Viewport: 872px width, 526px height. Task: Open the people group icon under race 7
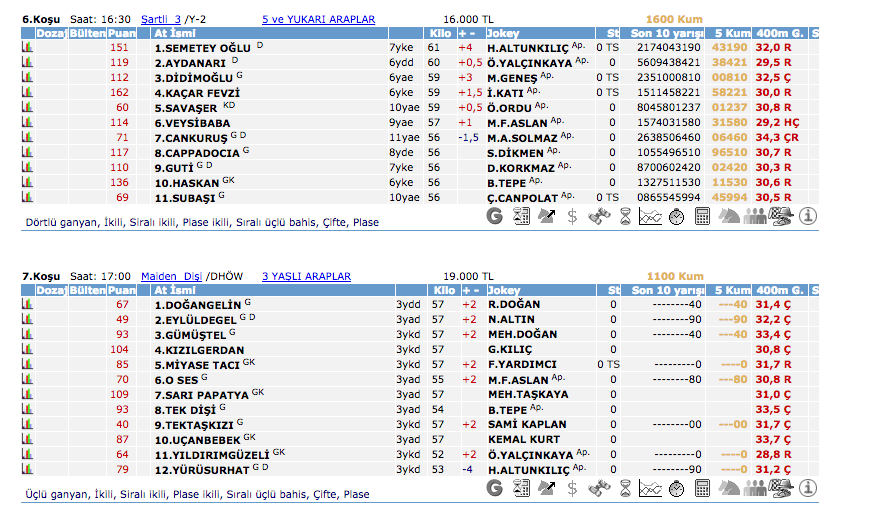coord(755,489)
